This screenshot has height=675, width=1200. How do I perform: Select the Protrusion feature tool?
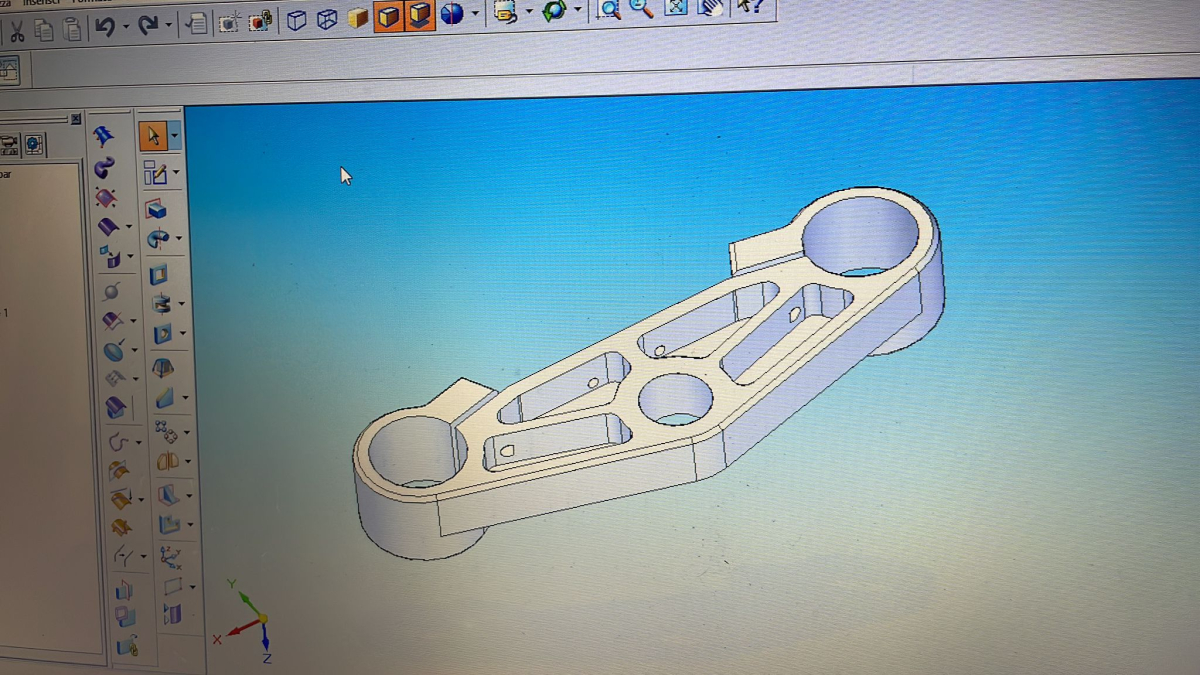[155, 208]
